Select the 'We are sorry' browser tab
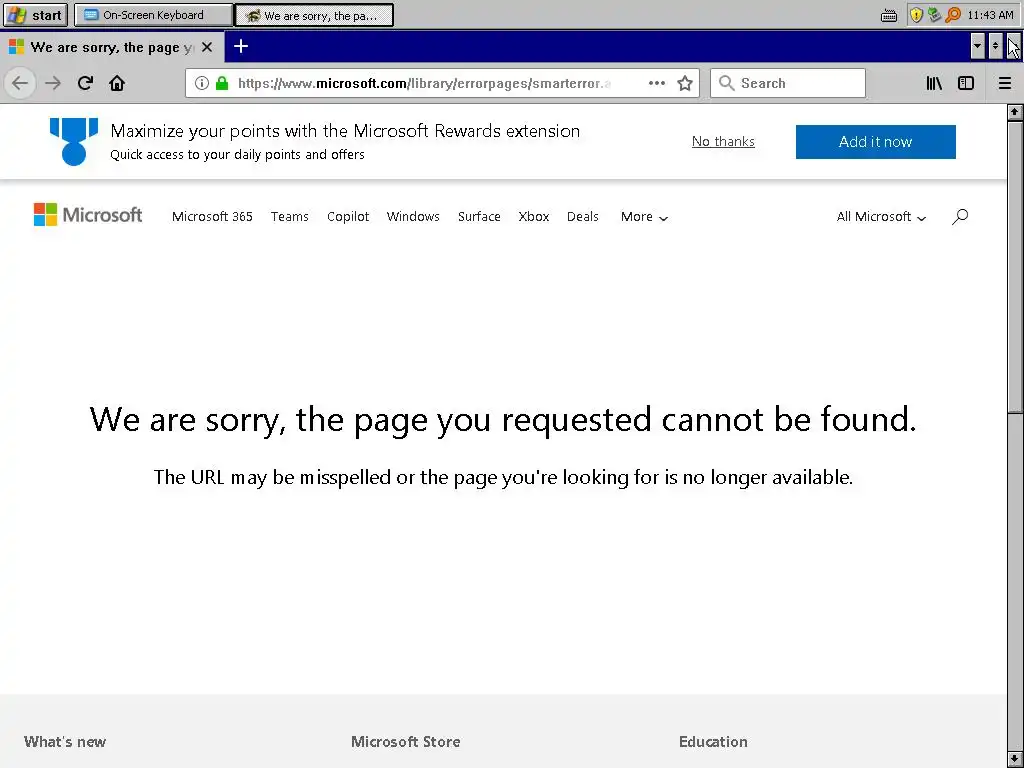 112,47
